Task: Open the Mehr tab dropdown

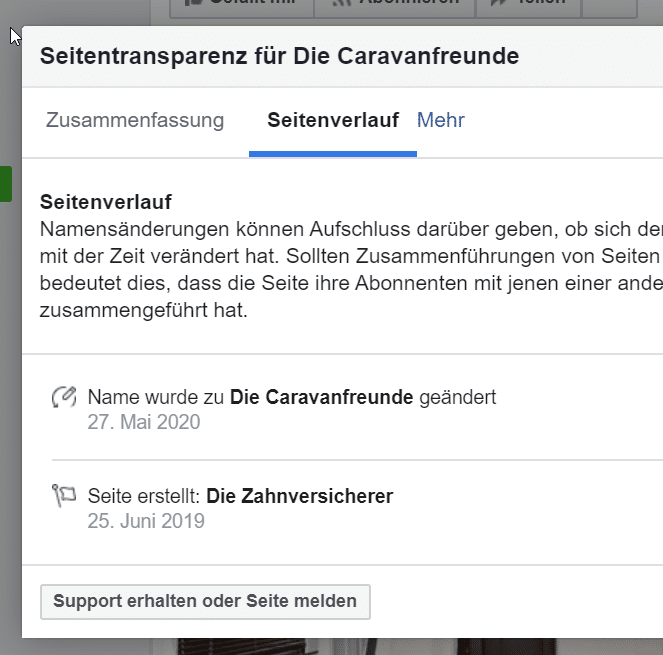Action: click(441, 120)
